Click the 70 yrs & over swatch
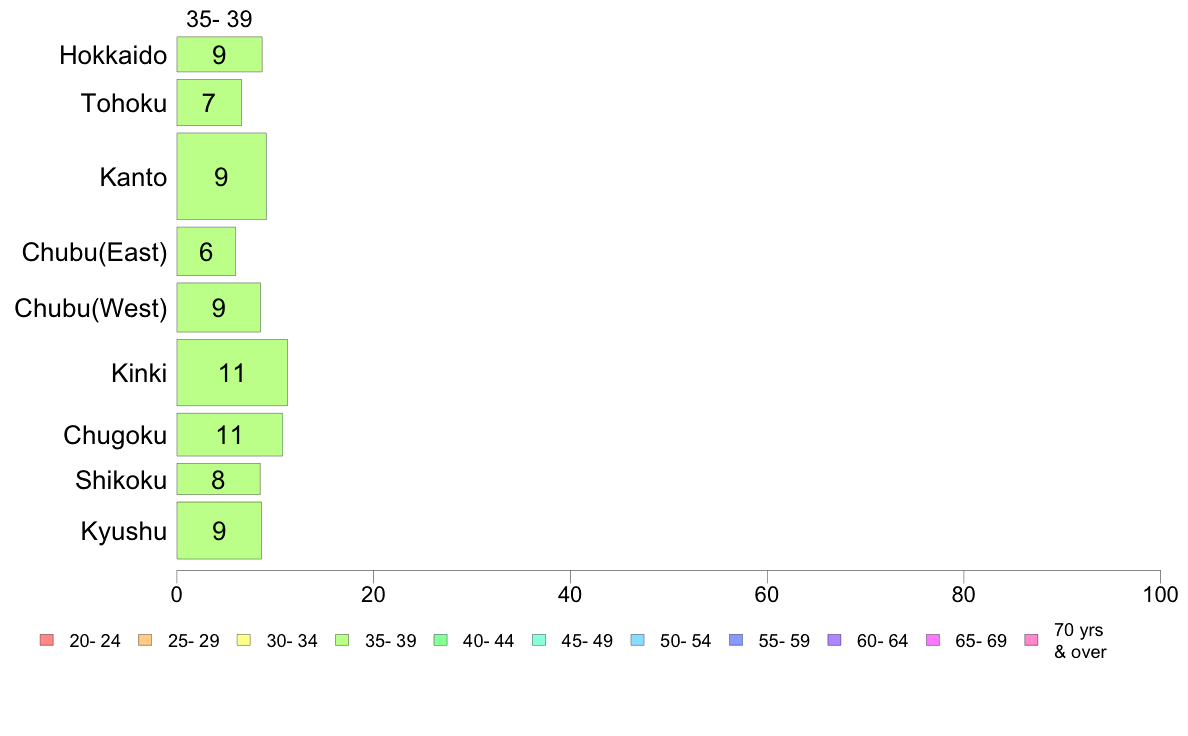This screenshot has width=1188, height=736. [x=1031, y=641]
